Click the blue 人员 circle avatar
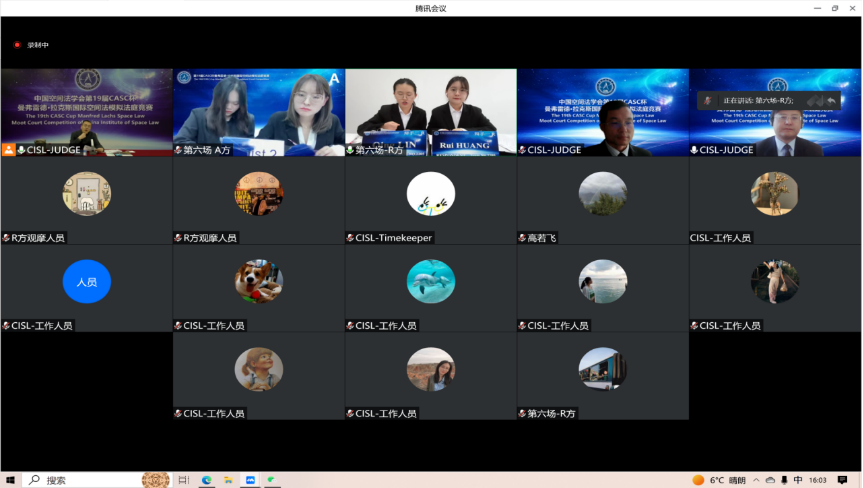Image resolution: width=863 pixels, height=488 pixels. (86, 282)
